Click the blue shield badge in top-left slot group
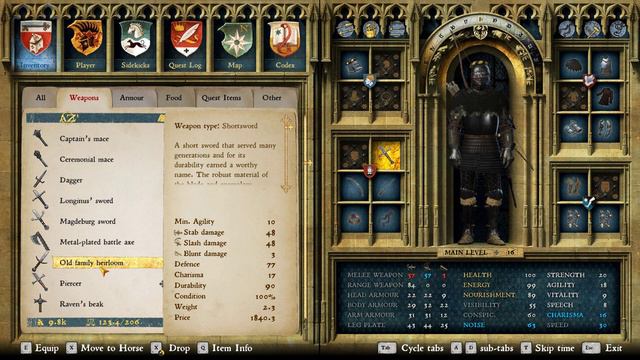 tap(370, 81)
